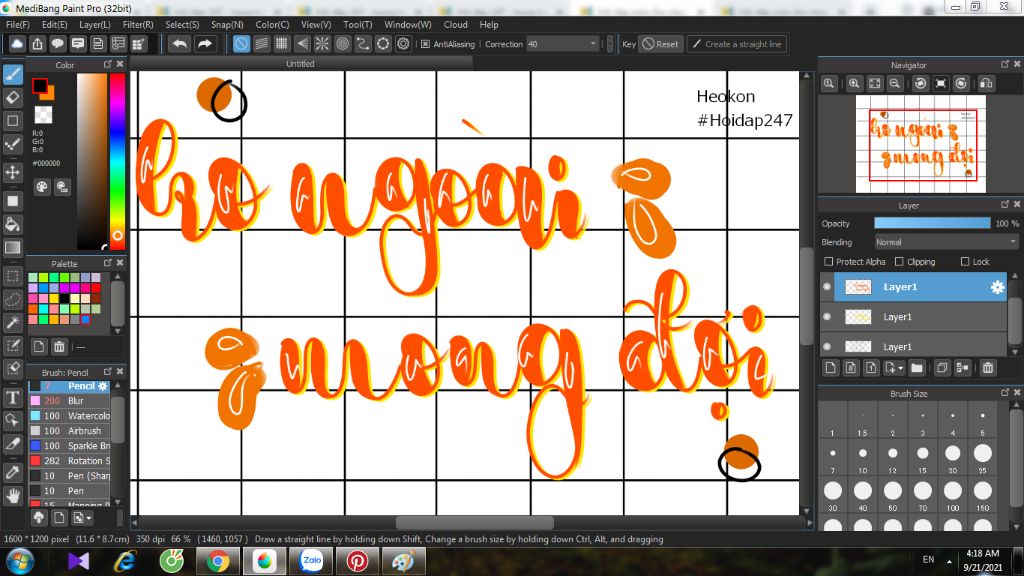Open brush add dropdown at panel bottom

click(x=82, y=518)
